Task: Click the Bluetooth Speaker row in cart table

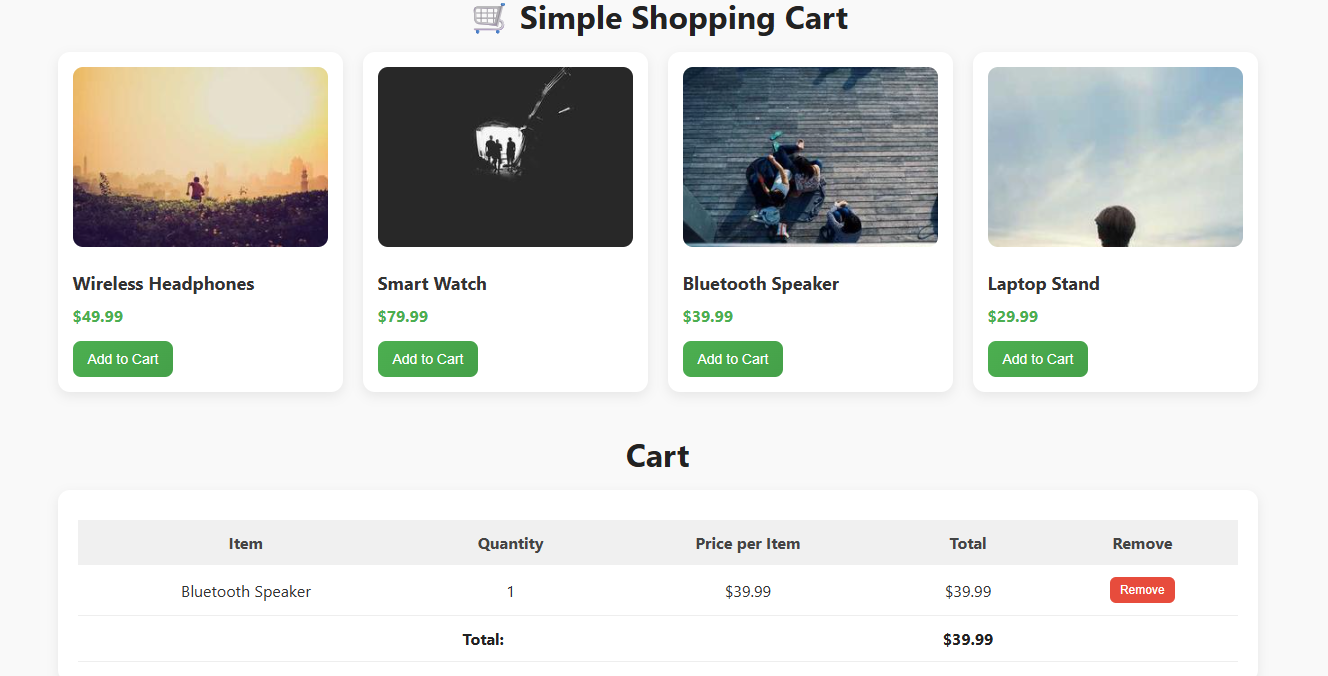Action: coord(246,592)
